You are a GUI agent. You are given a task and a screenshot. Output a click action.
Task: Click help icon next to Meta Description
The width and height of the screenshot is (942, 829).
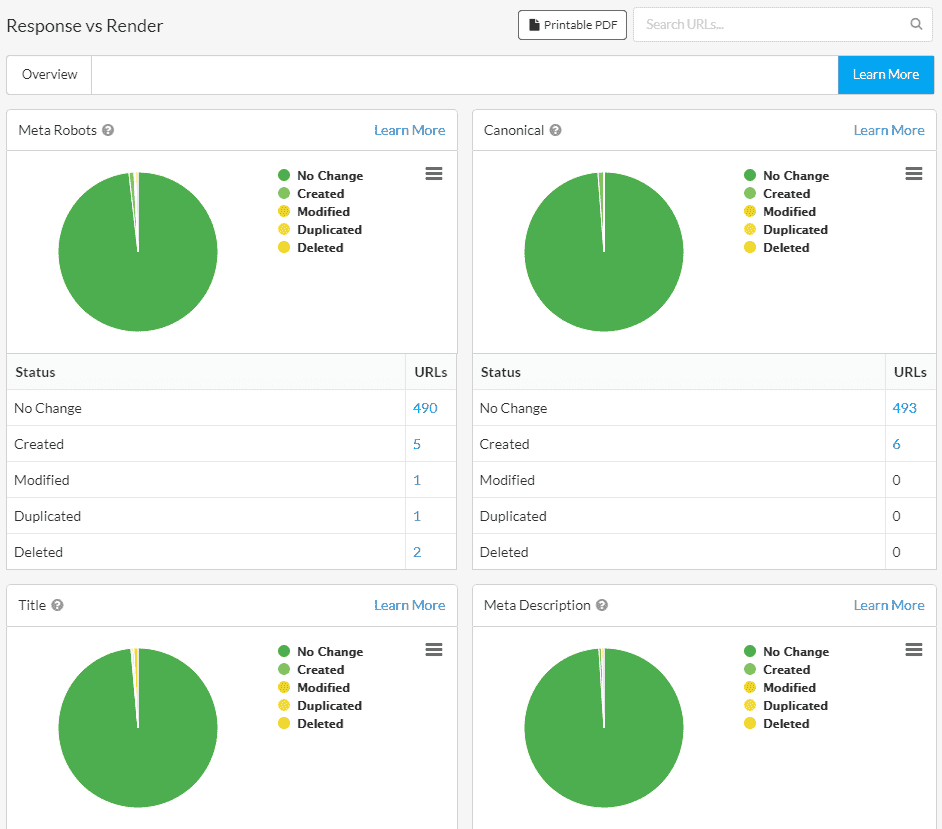pyautogui.click(x=602, y=606)
